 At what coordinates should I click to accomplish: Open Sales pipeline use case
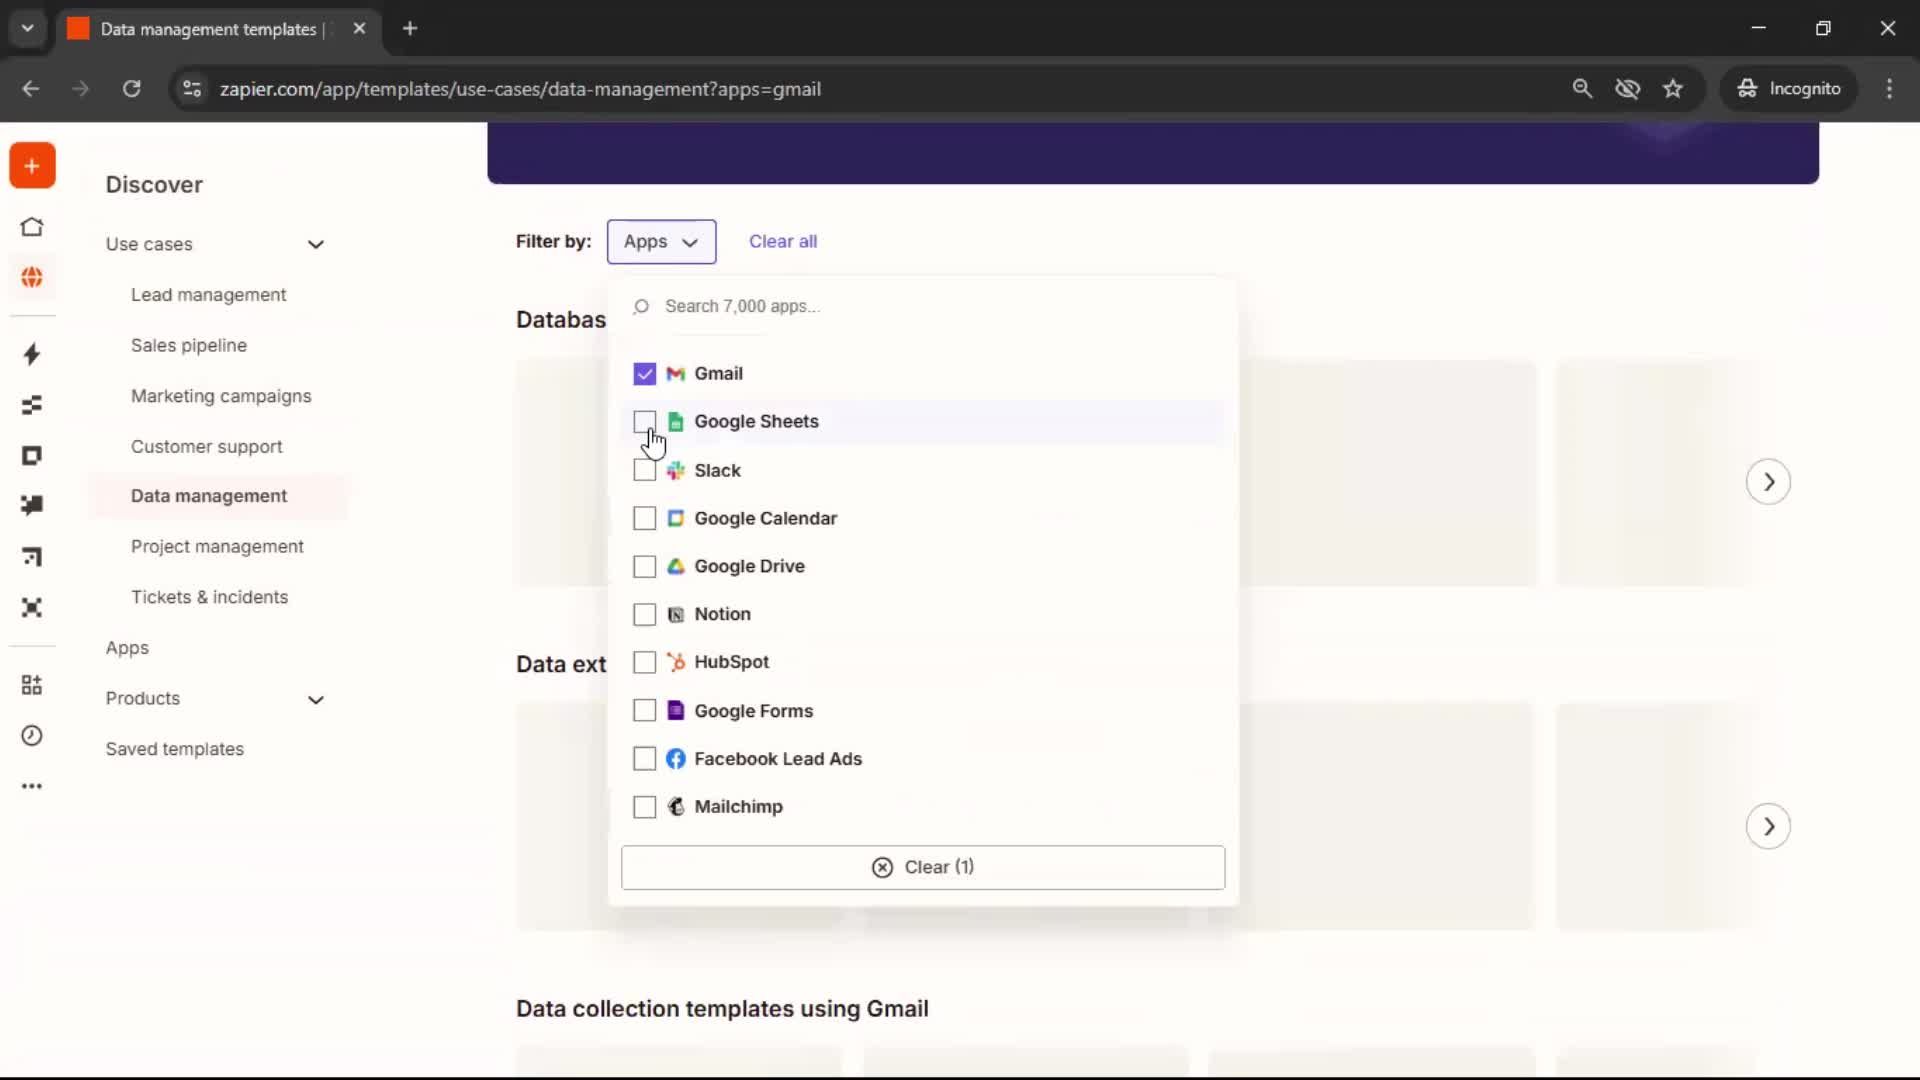pyautogui.click(x=189, y=346)
